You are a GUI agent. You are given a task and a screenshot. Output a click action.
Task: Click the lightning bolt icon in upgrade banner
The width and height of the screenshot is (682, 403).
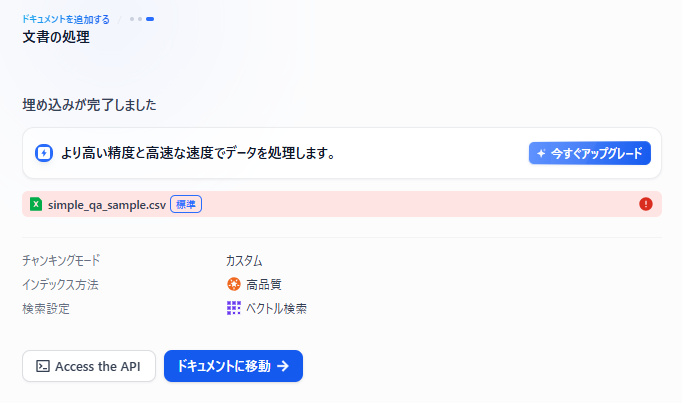[44, 153]
